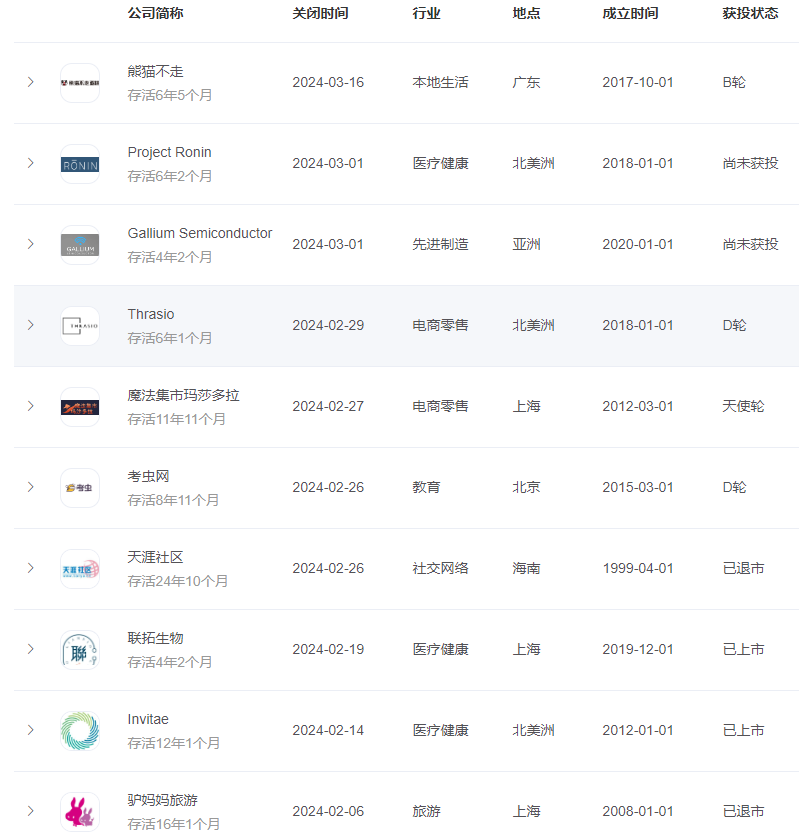Open the 魔法集市玛莎多拉 company name

(183, 395)
